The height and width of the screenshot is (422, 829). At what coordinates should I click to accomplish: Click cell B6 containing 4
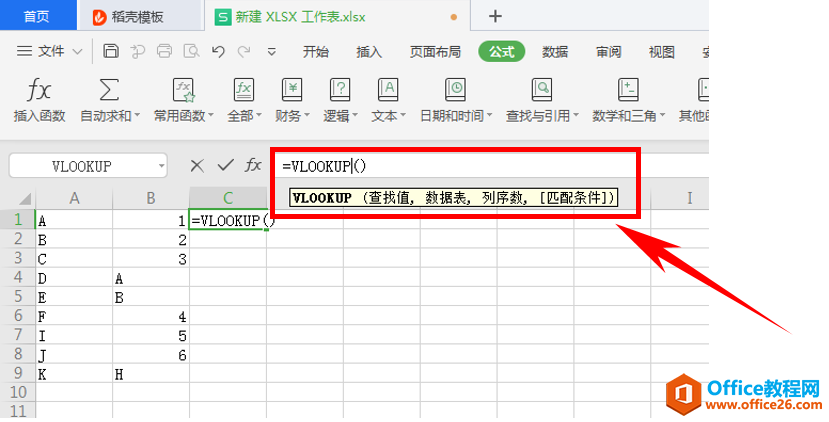pyautogui.click(x=151, y=316)
